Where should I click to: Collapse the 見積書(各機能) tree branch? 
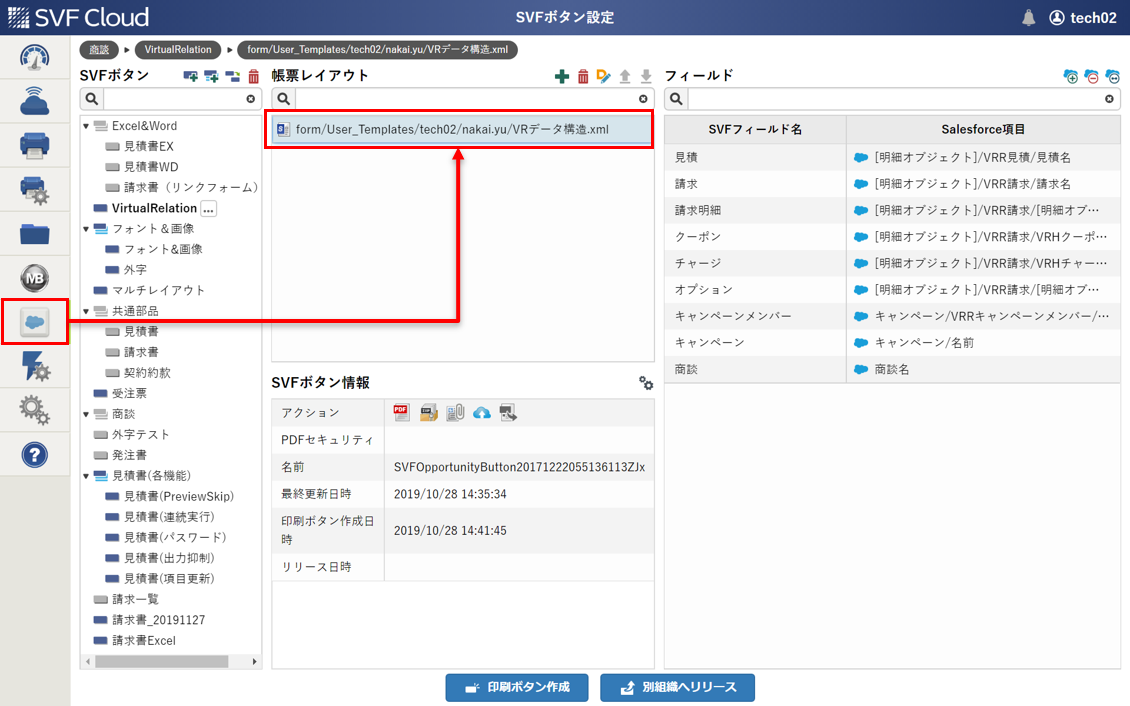[x=85, y=475]
